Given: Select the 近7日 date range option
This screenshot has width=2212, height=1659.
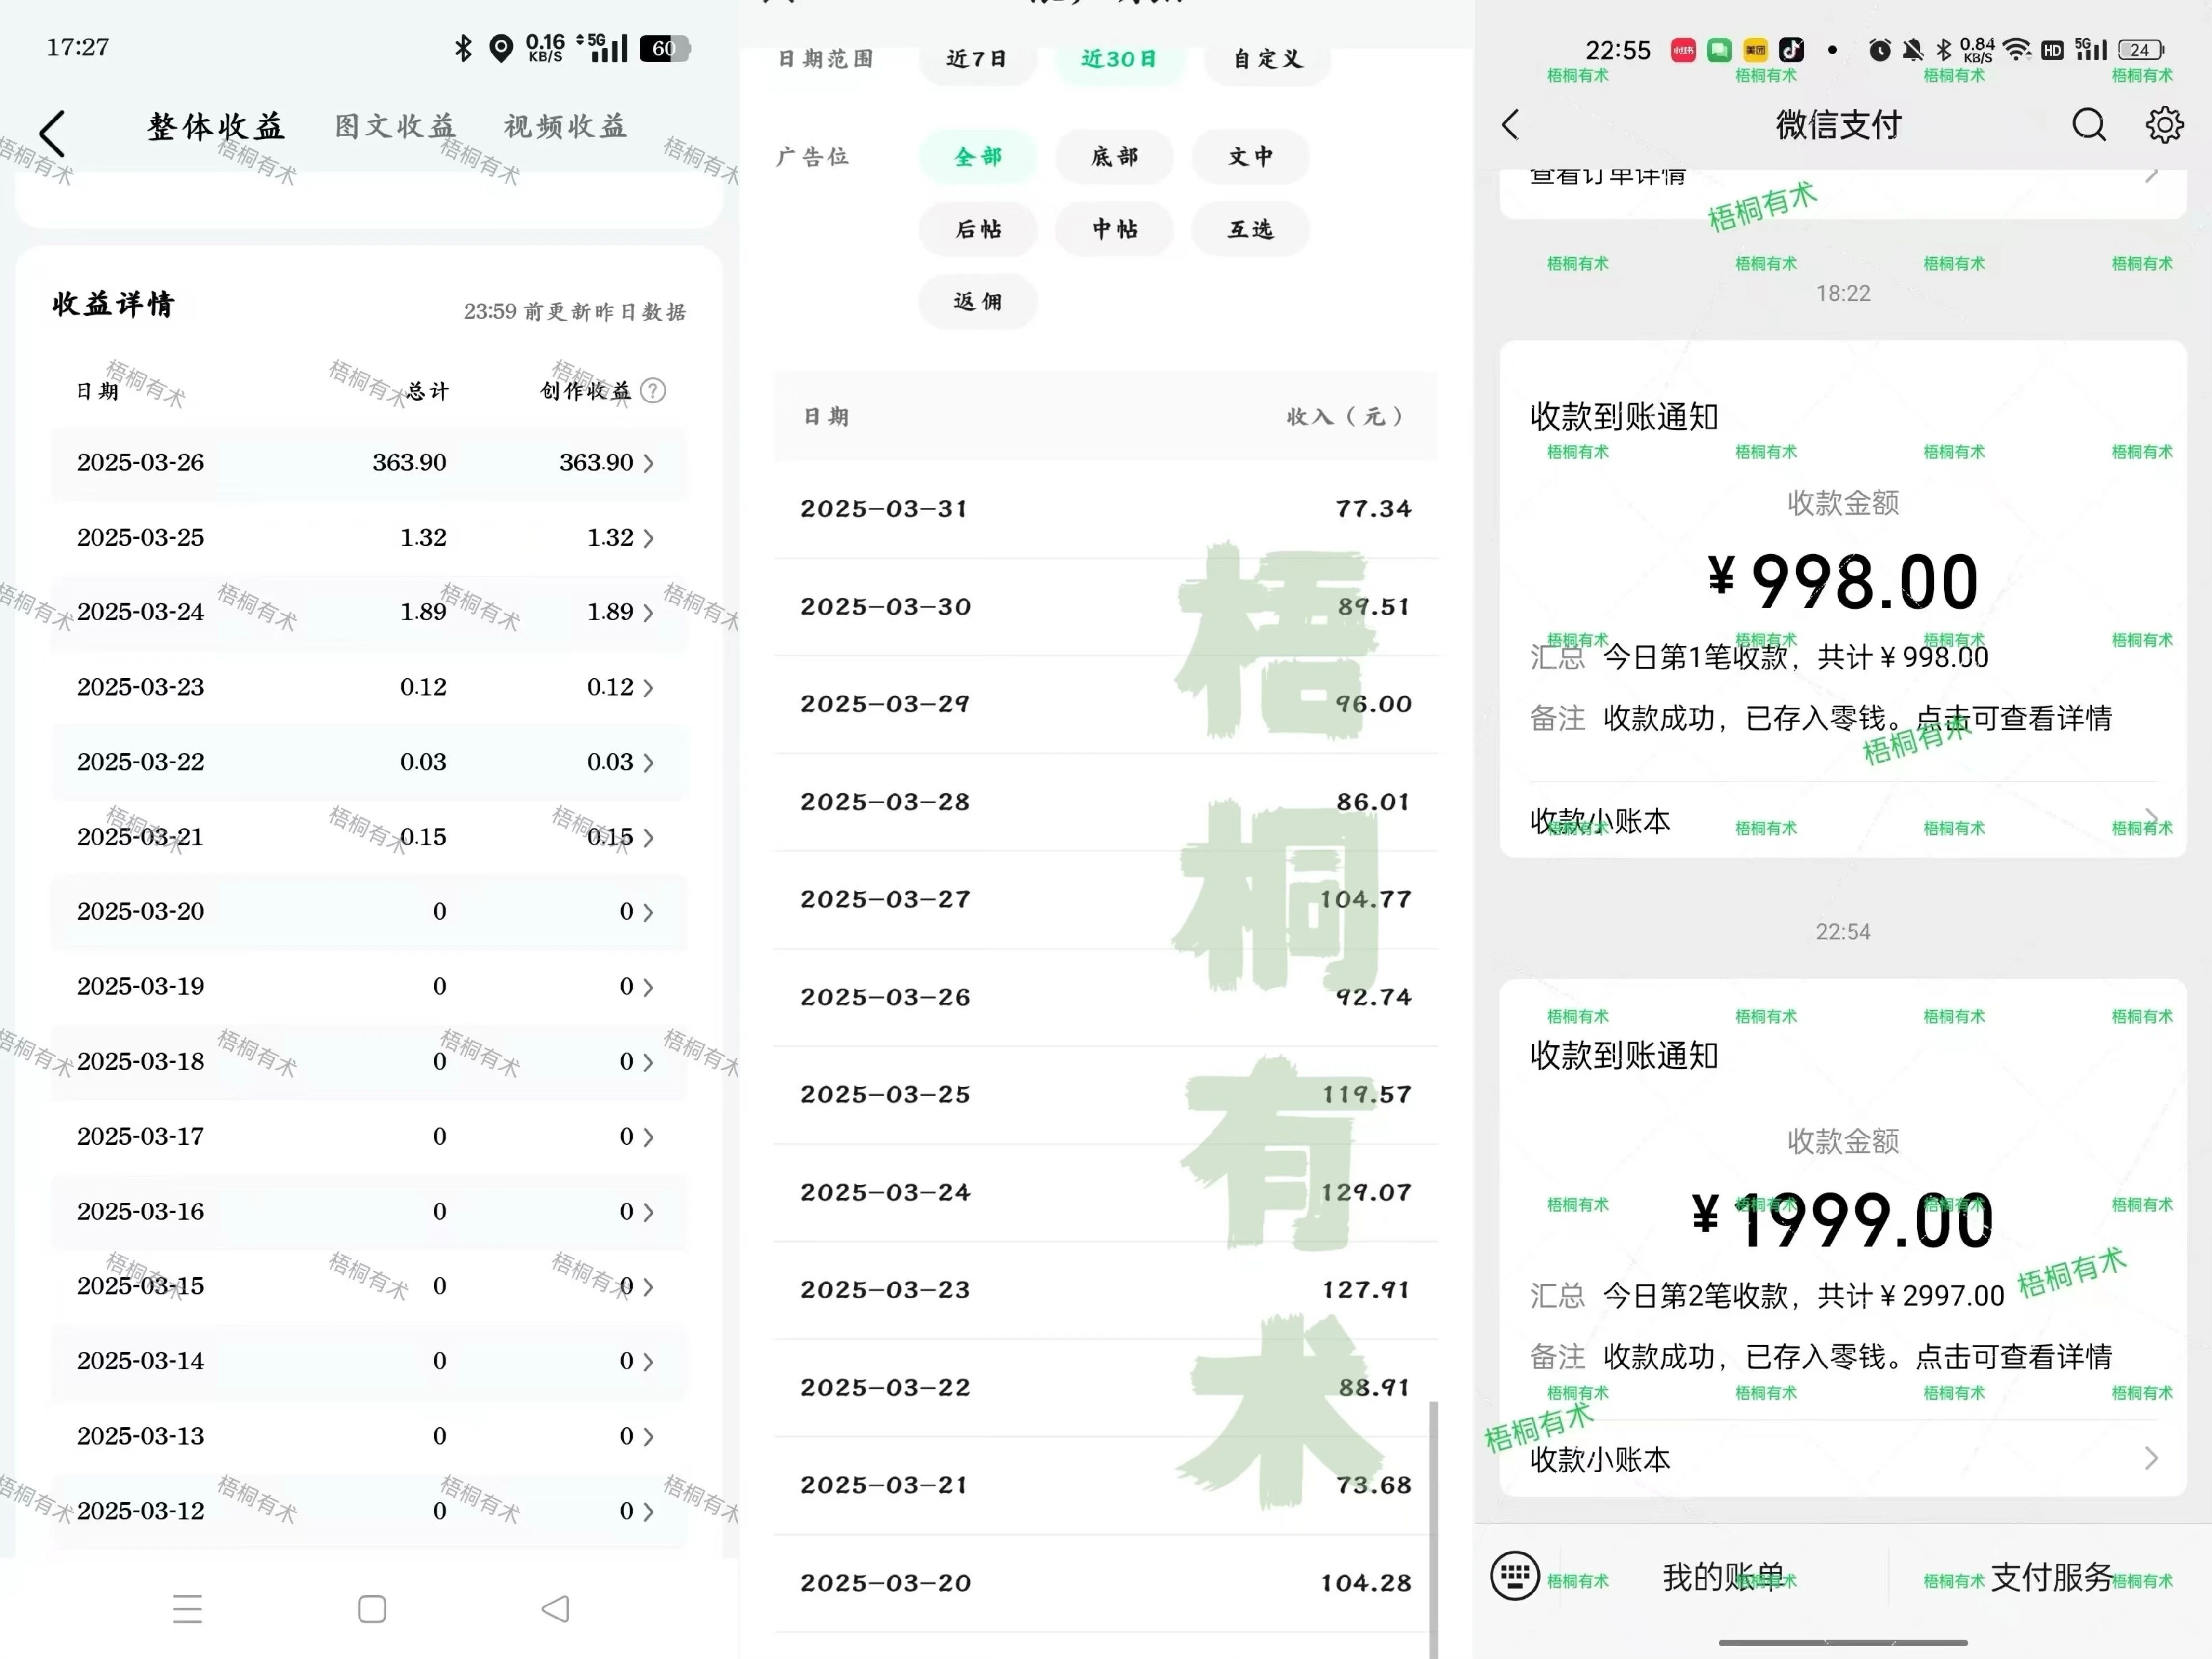Looking at the screenshot, I should [x=976, y=59].
